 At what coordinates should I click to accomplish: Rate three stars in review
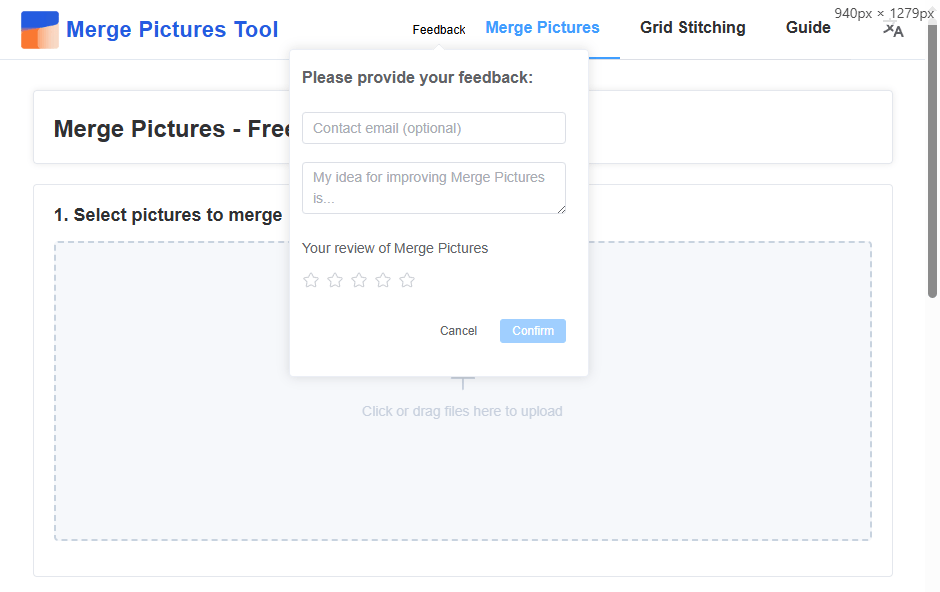point(358,280)
